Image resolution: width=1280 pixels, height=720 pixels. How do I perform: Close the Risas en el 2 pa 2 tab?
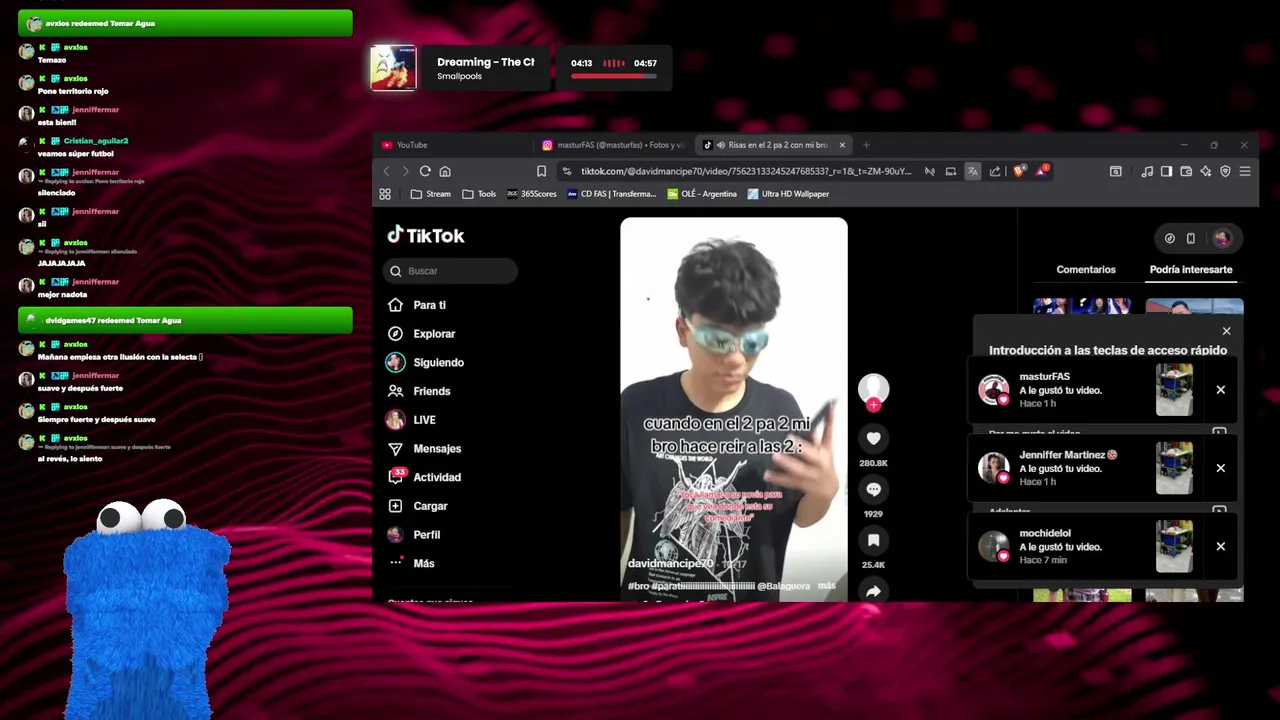[842, 145]
